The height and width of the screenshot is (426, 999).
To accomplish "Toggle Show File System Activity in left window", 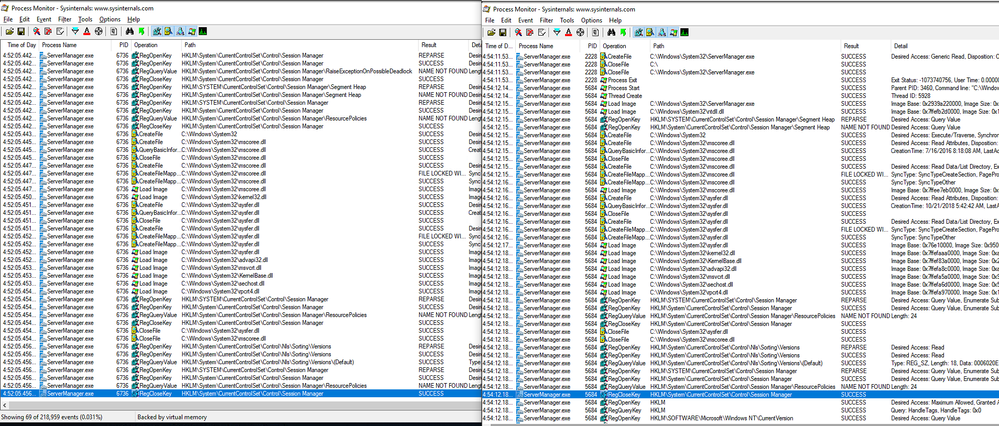I will [169, 31].
